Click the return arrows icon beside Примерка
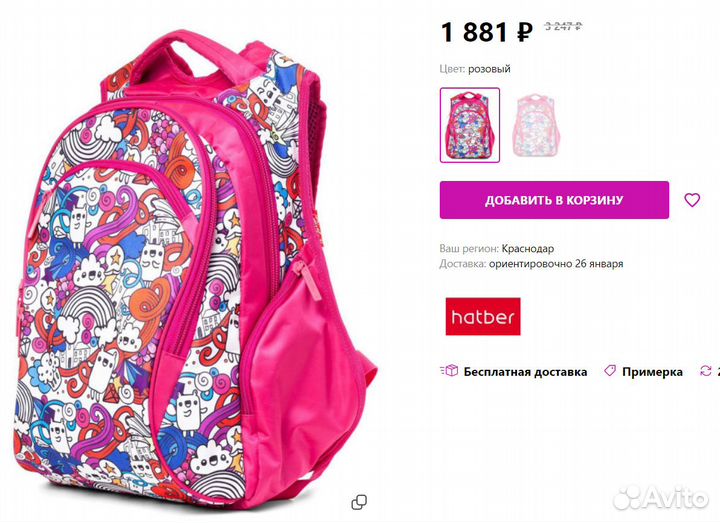The image size is (720, 523). [705, 371]
